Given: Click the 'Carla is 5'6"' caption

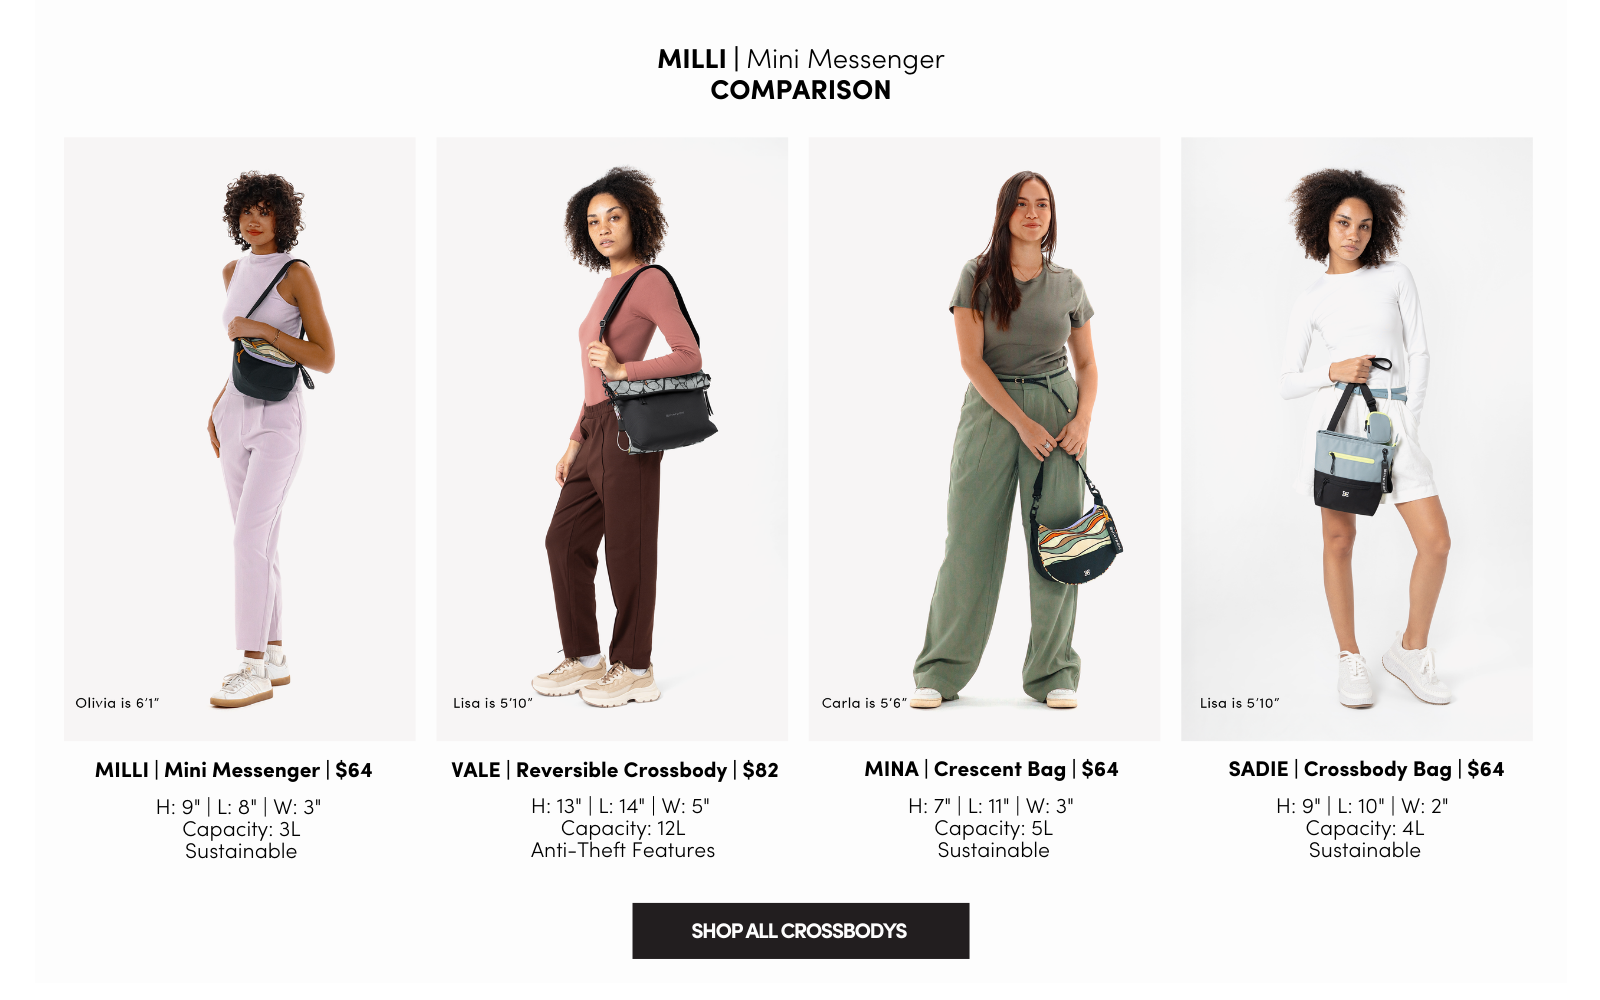Looking at the screenshot, I should pos(864,703).
